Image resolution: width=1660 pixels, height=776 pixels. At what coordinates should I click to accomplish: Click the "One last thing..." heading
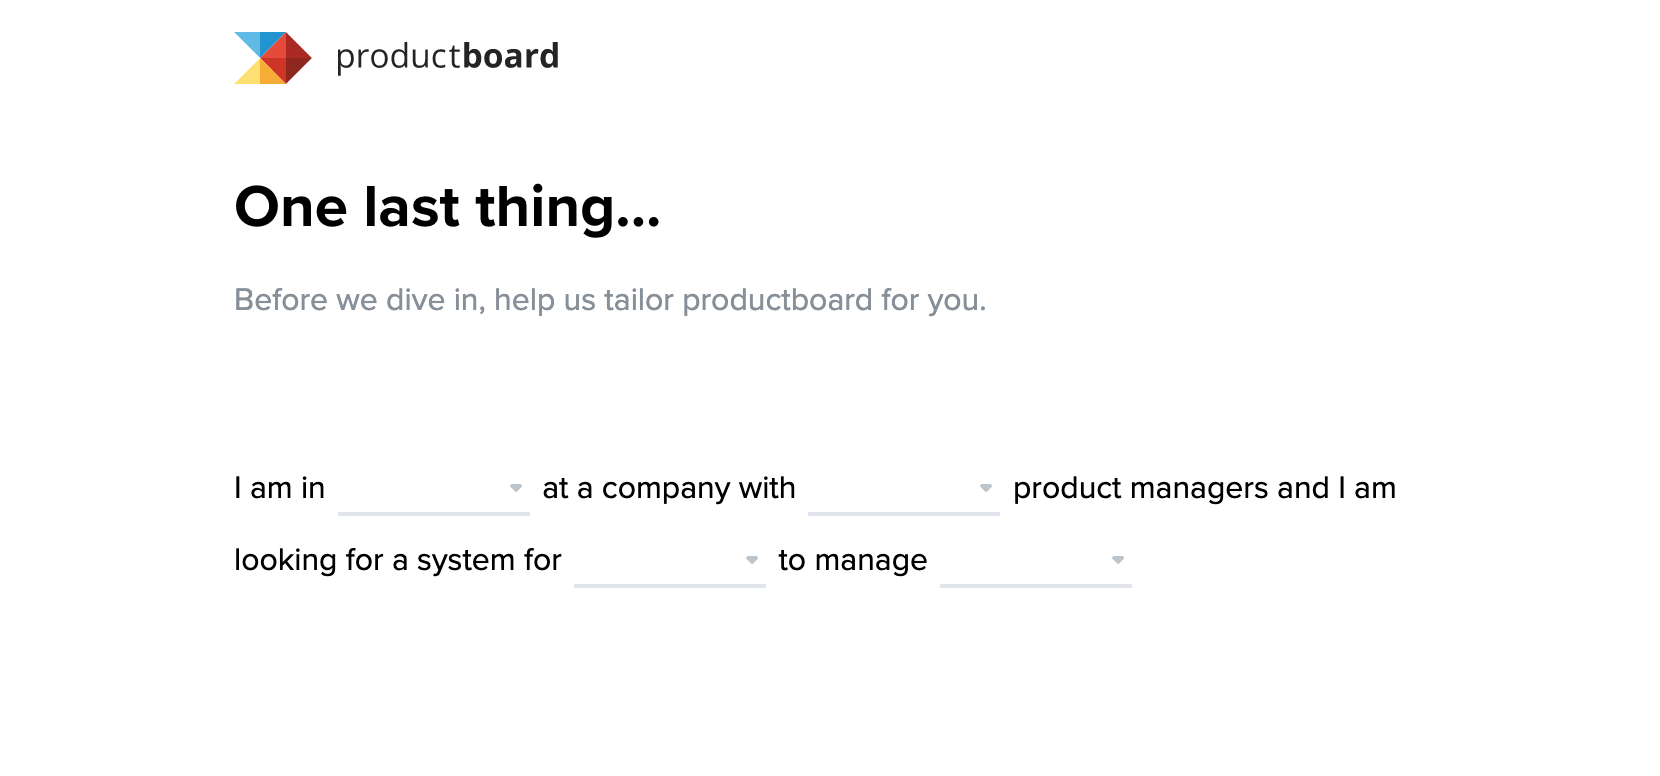point(449,208)
